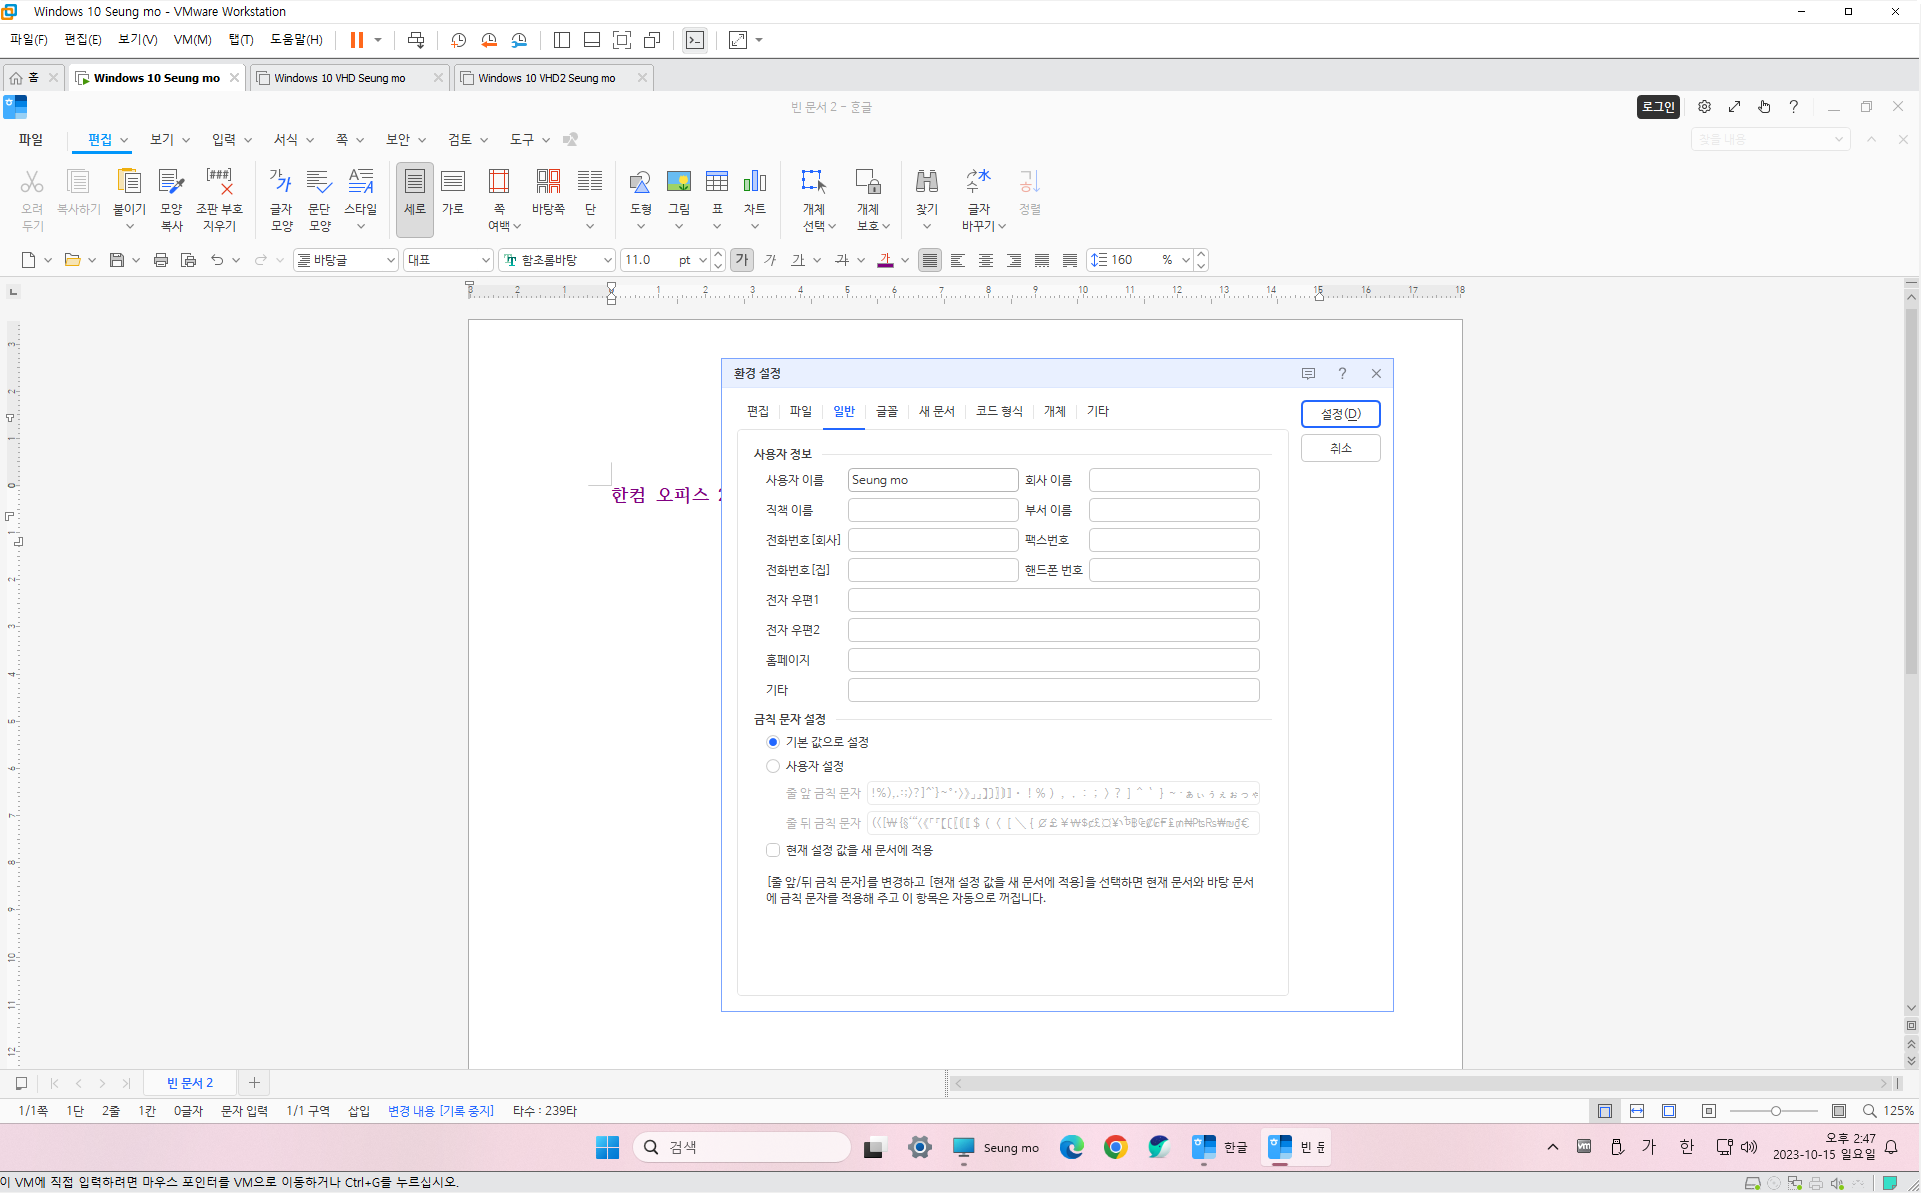Open the 함초롬바탕 font dropdown

606,260
